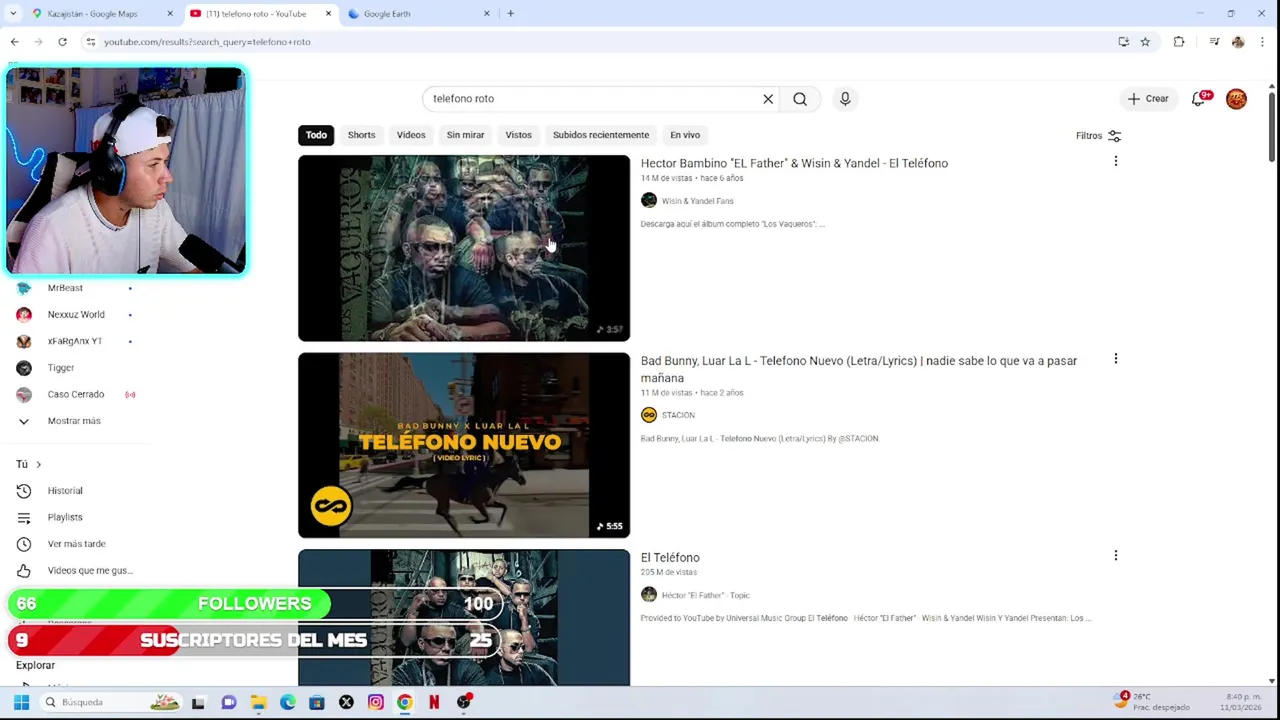Open Instagram from the taskbar

(x=375, y=702)
